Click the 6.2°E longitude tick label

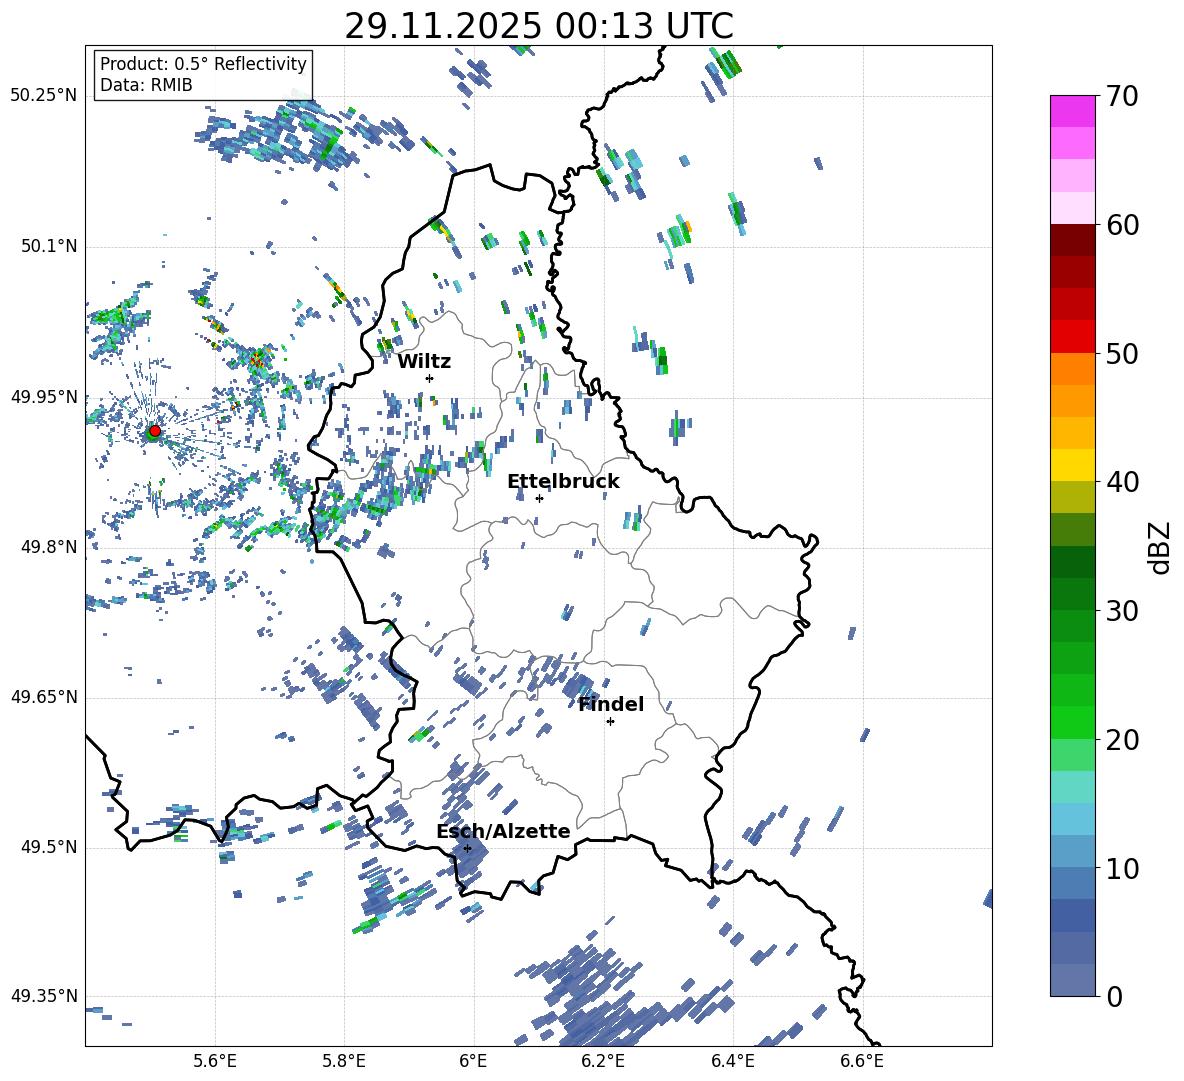[604, 1060]
